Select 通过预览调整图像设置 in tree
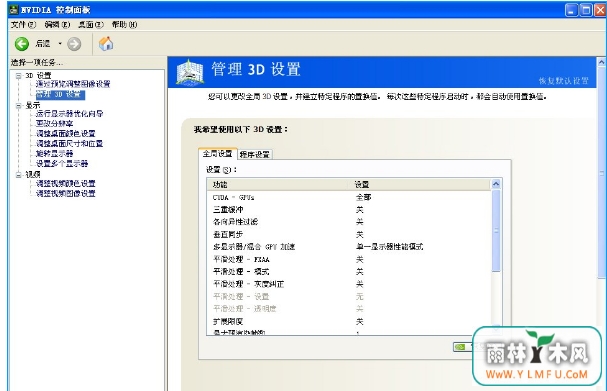Image resolution: width=607 pixels, height=391 pixels. (x=73, y=84)
